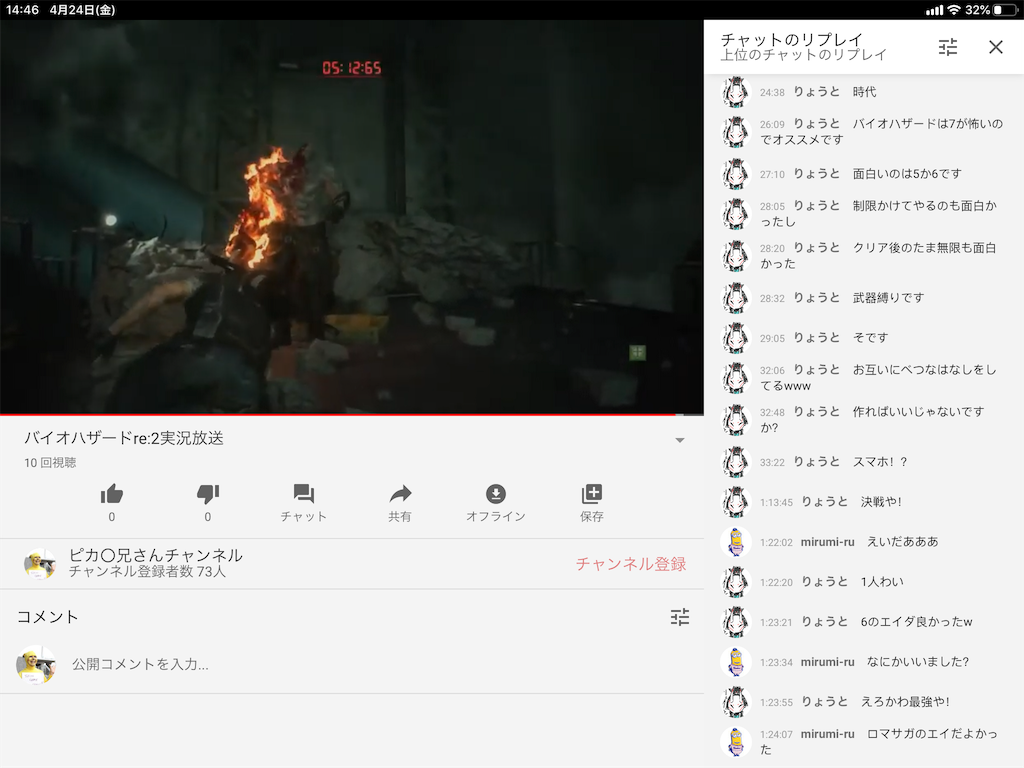
Task: Tap the dislike thumbs-down icon
Action: 208,494
